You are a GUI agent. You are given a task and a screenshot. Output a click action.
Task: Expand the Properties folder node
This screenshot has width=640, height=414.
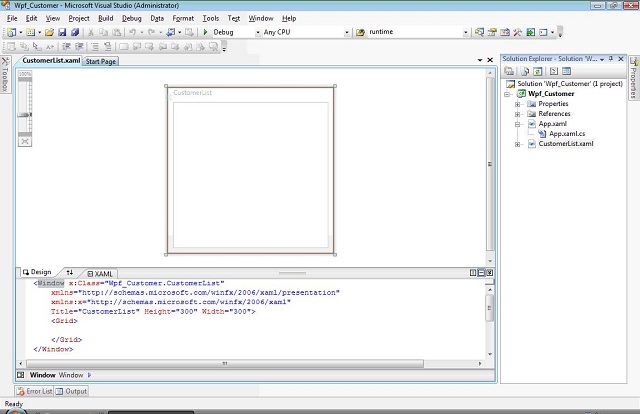point(517,104)
